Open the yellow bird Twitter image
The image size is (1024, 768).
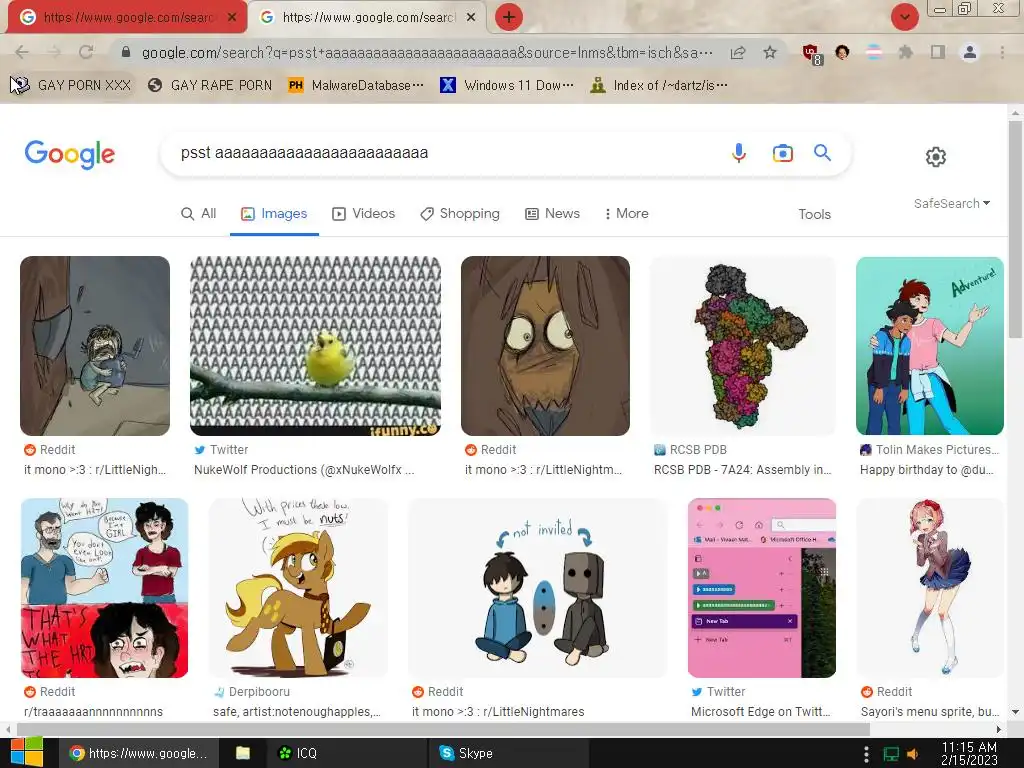[315, 345]
